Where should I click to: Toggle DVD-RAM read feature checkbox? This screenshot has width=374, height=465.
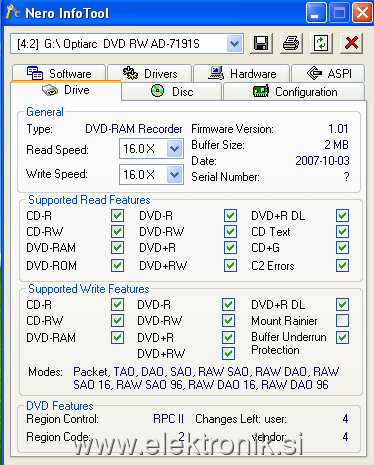[117, 248]
